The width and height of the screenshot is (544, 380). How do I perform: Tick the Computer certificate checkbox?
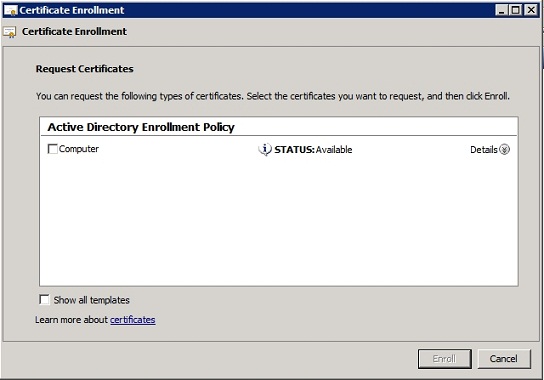tap(53, 149)
